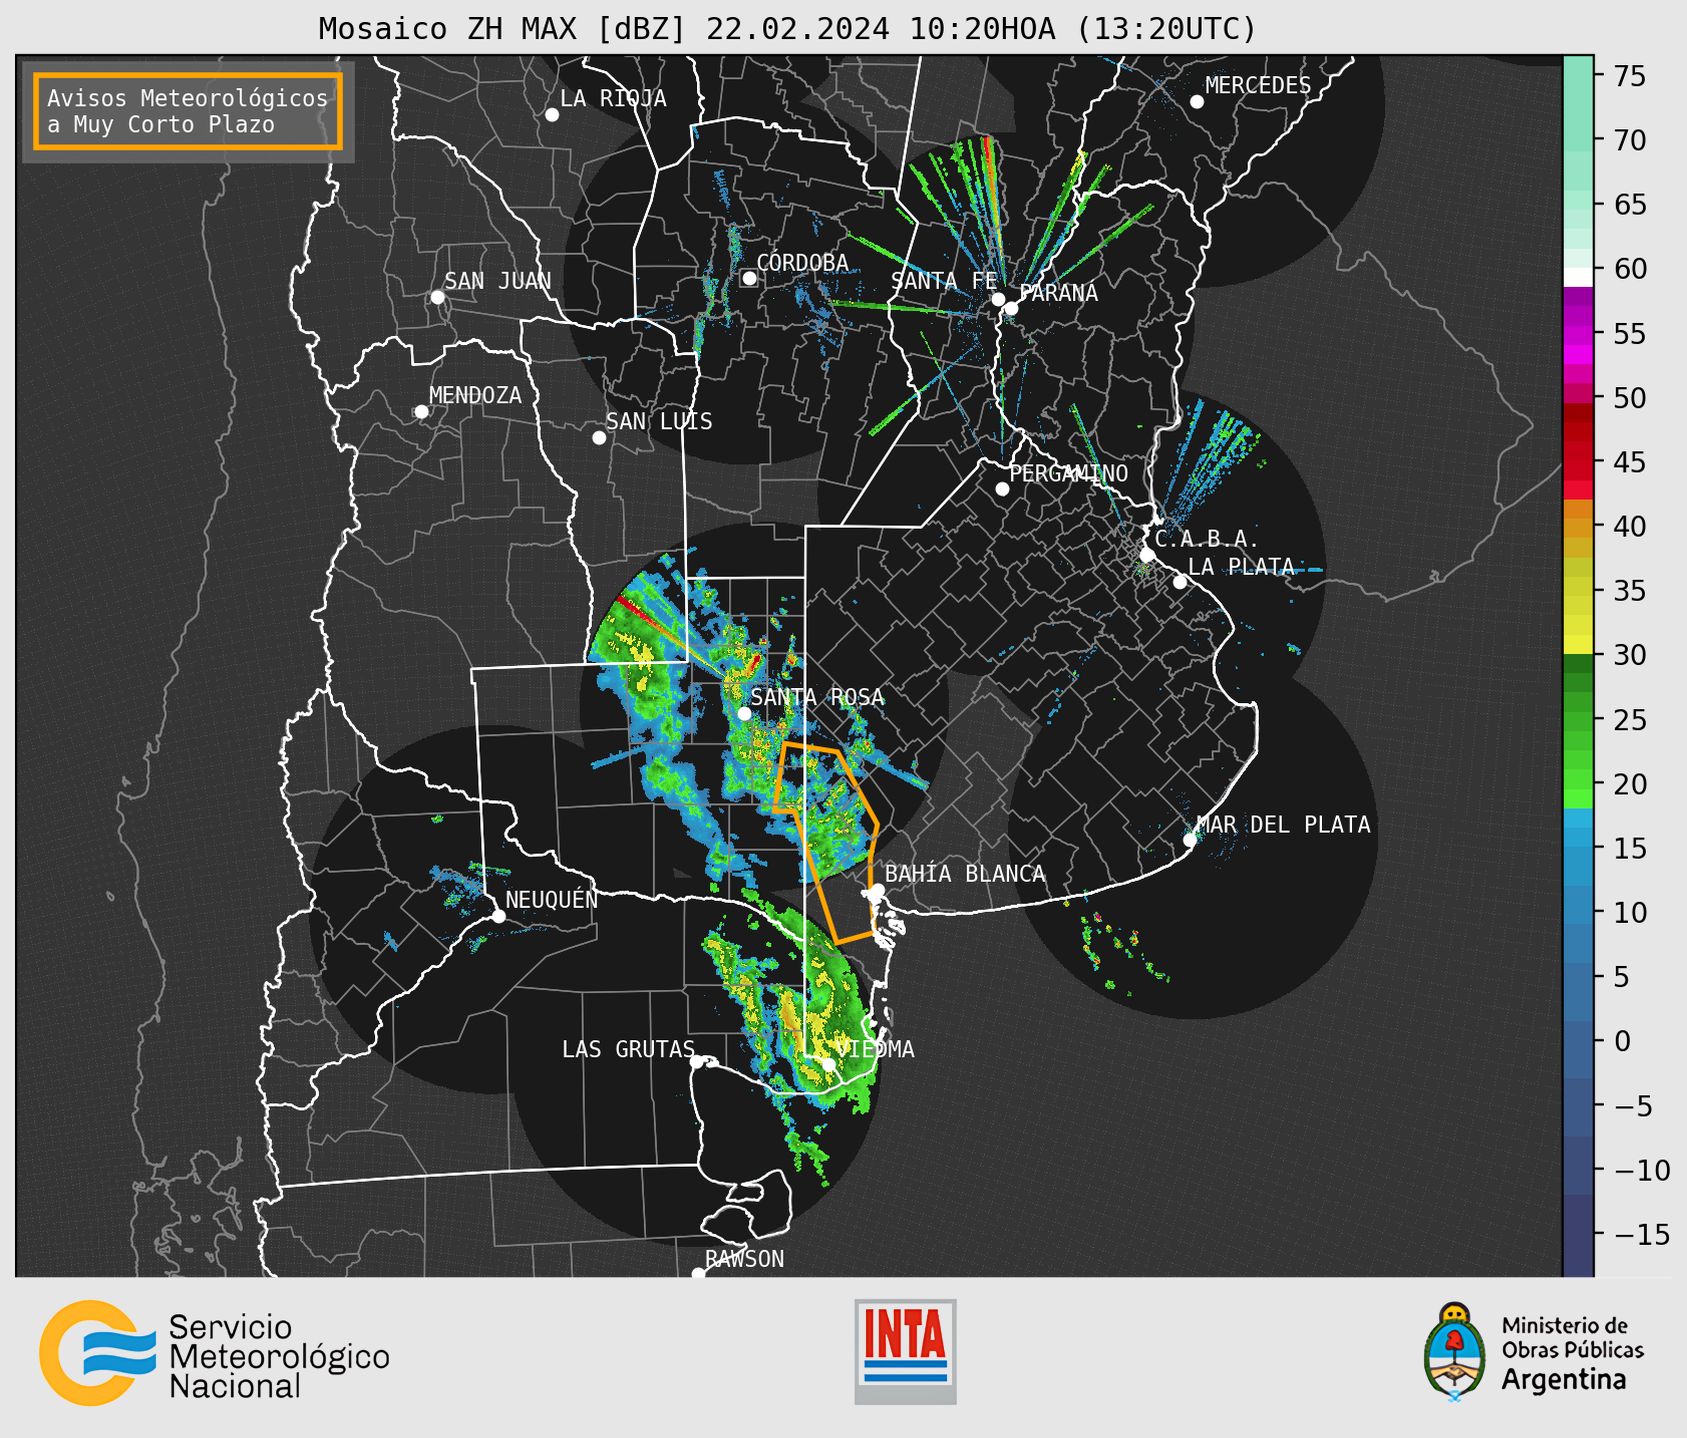This screenshot has width=1687, height=1438.
Task: Click the LA PLATA city marker dot
Action: [1180, 582]
